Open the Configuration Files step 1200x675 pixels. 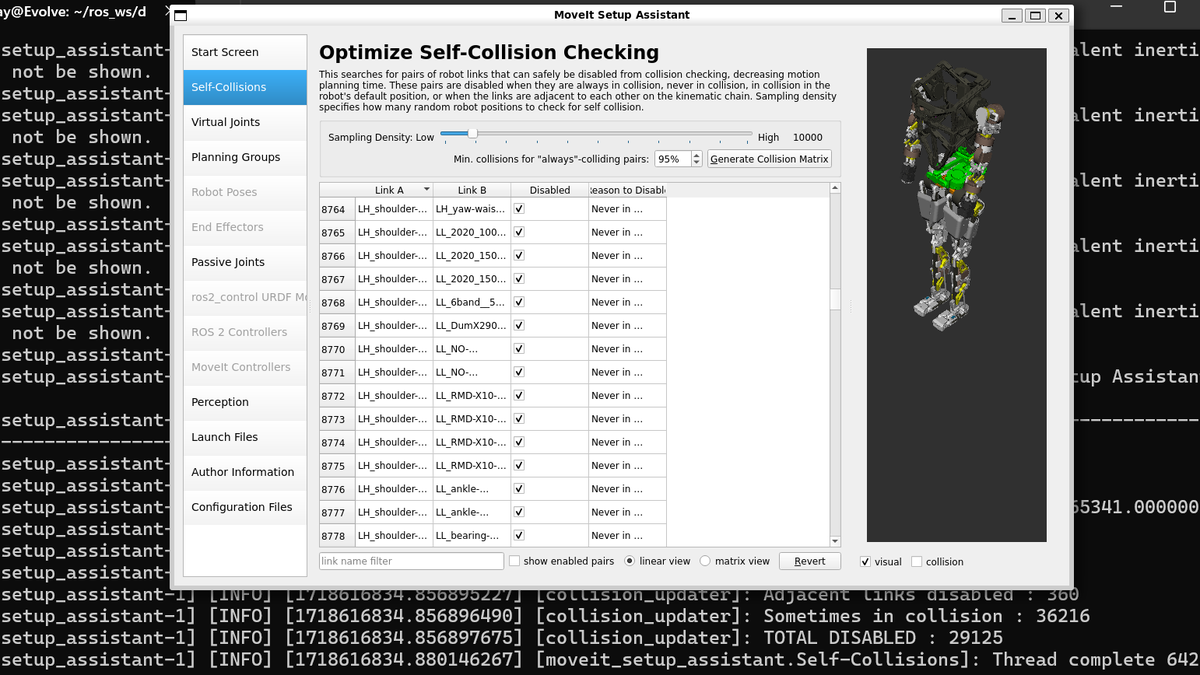(x=245, y=507)
